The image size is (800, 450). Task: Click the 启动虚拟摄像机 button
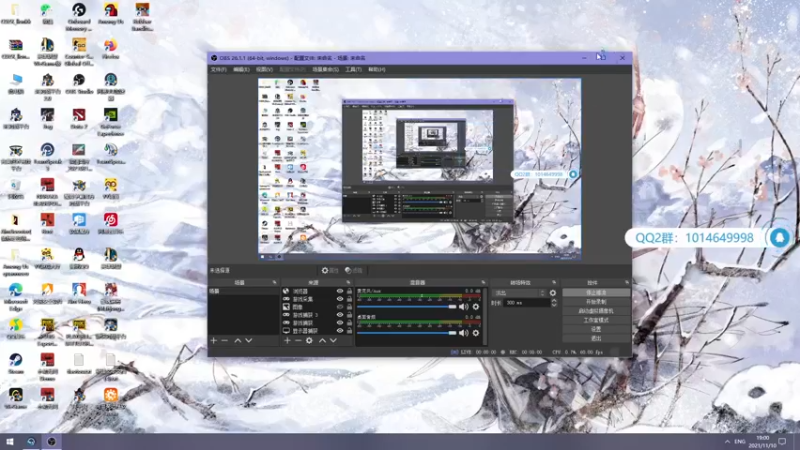point(596,311)
